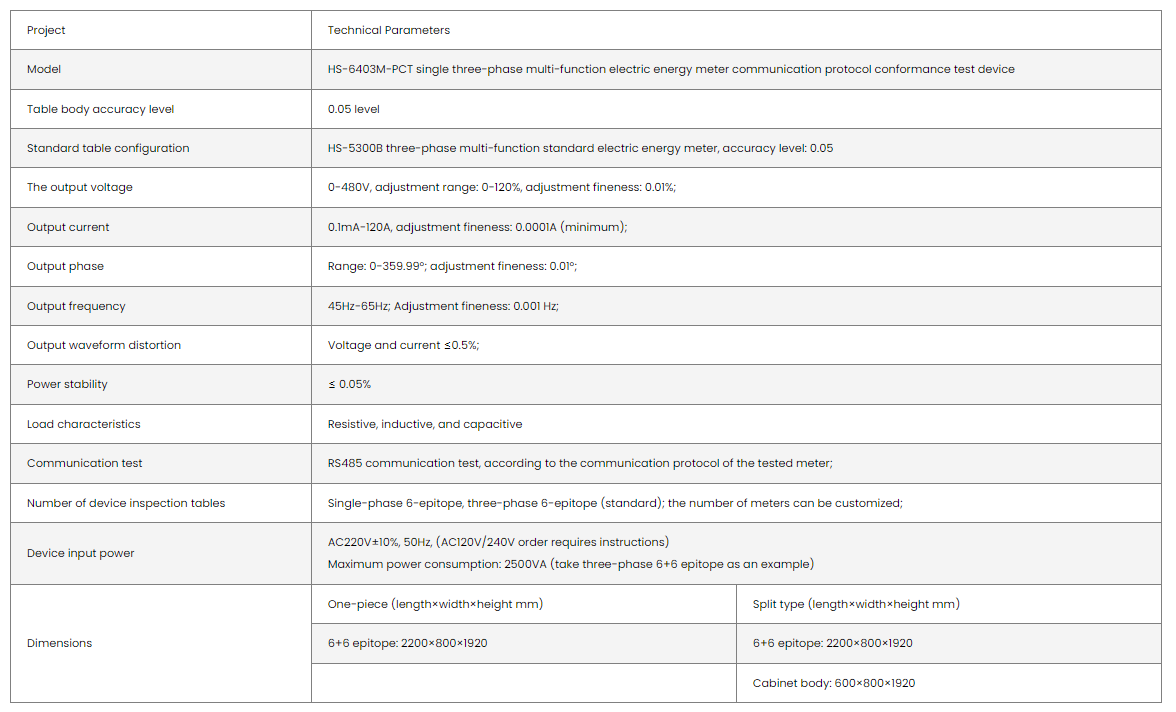Click the "Maximum power consumption: 2500VA" line
Screen dimensions: 1176x712
570,564
